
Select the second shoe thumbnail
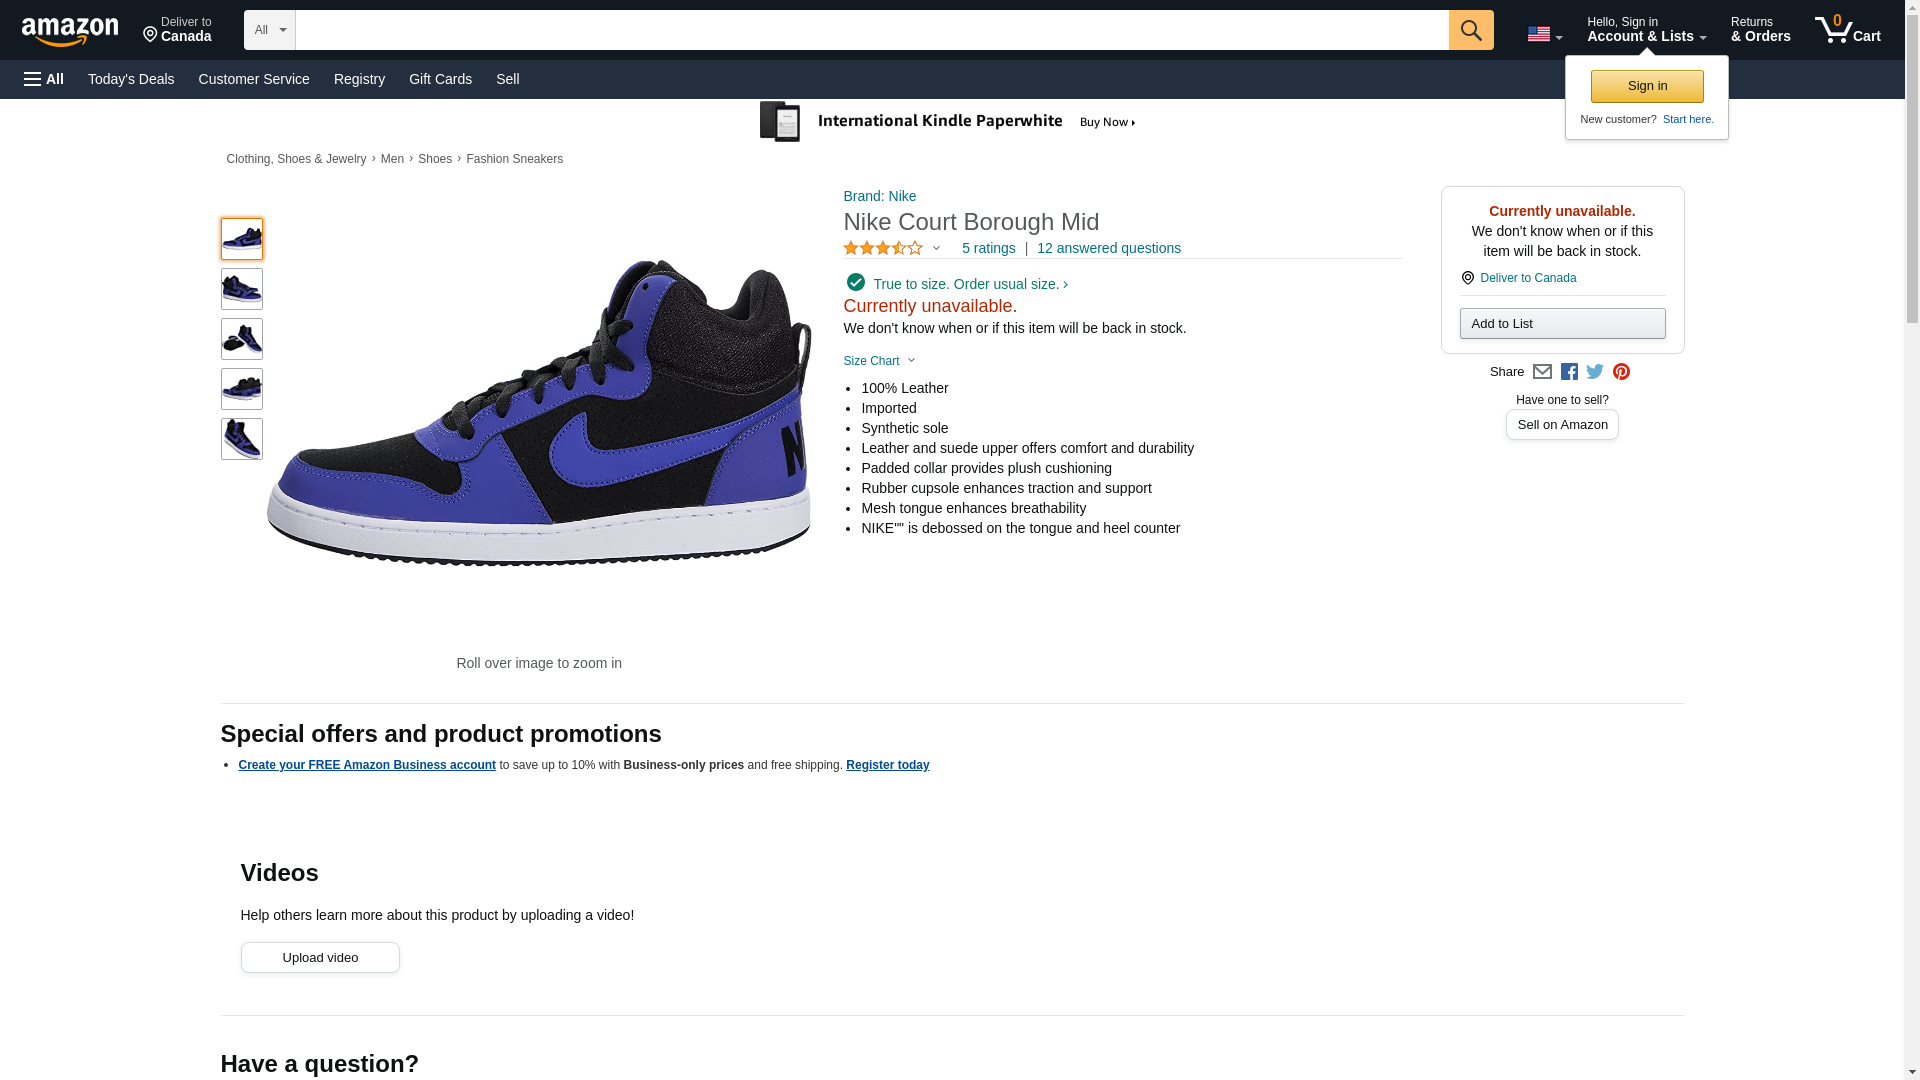click(x=242, y=289)
